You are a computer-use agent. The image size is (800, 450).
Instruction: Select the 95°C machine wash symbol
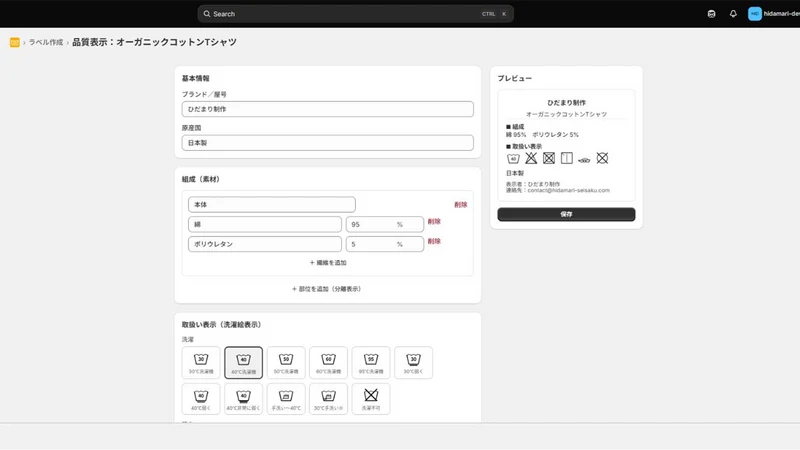[x=371, y=363]
